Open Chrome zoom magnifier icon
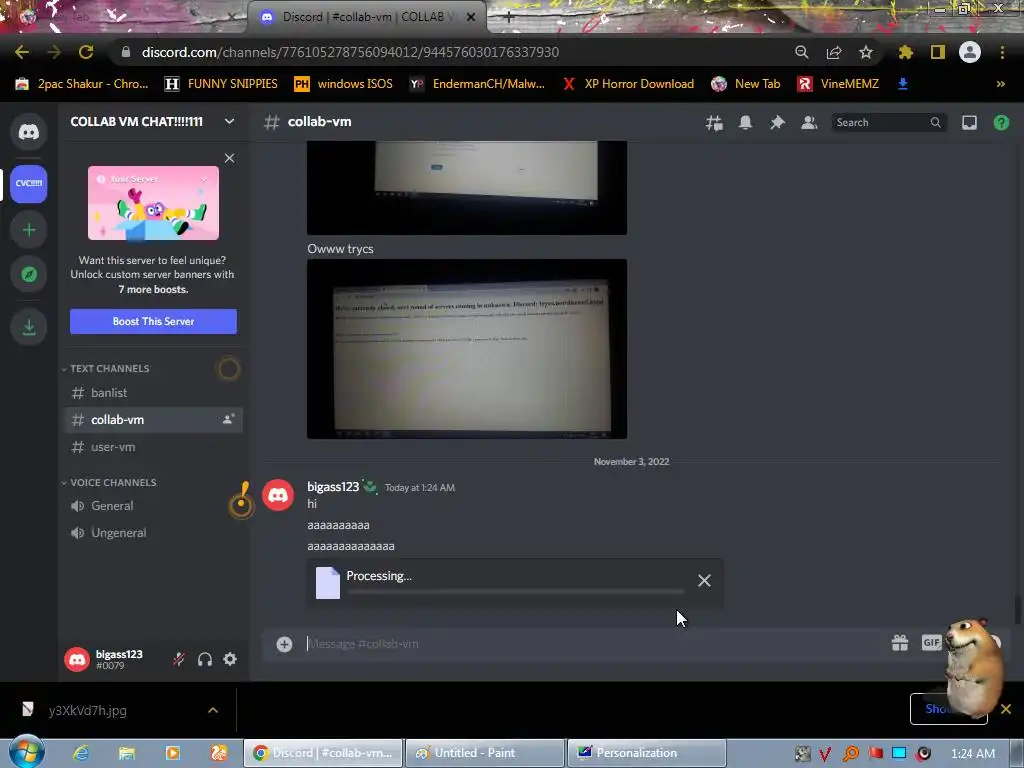The height and width of the screenshot is (768, 1024). (x=801, y=52)
